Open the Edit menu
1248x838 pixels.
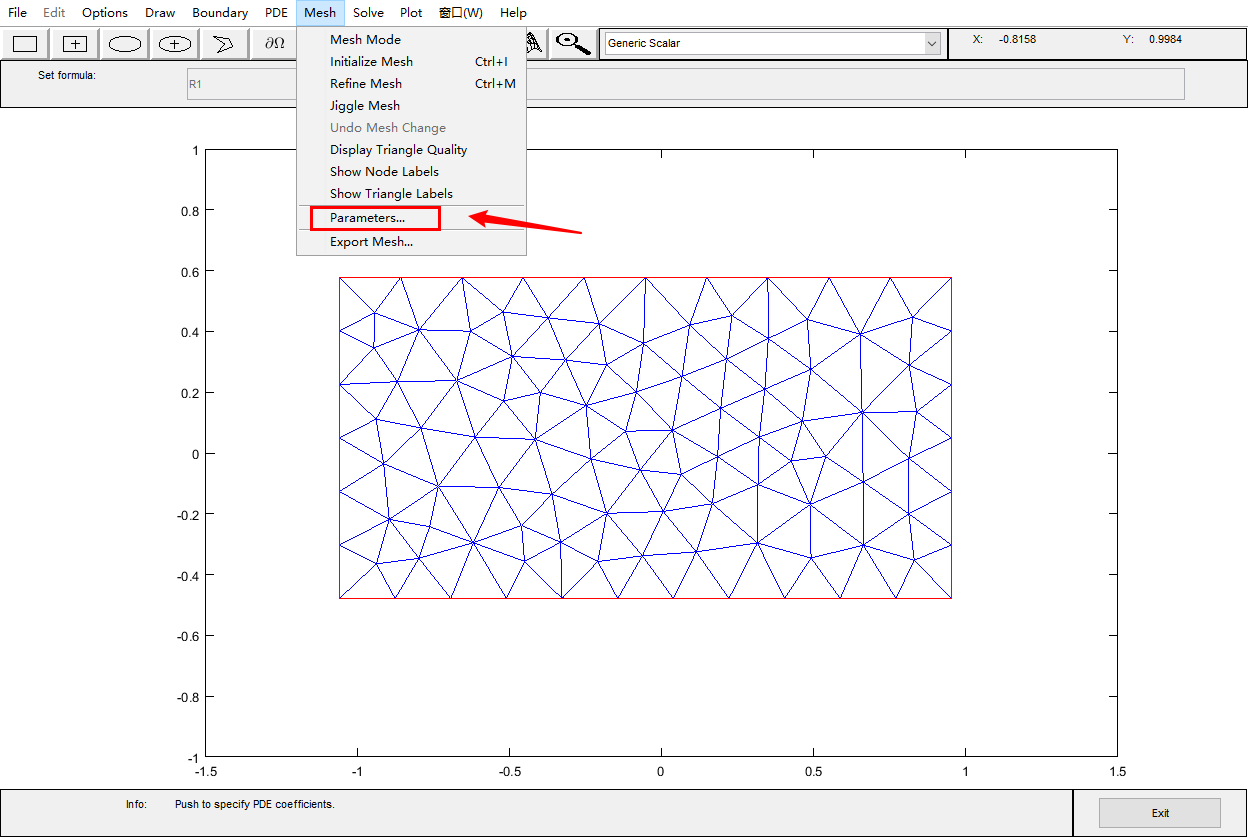pos(54,13)
